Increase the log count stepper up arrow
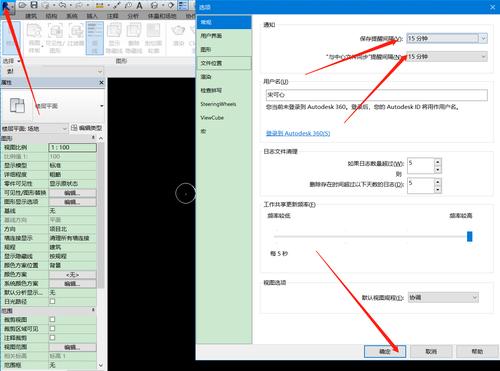500x371 pixels. click(438, 162)
